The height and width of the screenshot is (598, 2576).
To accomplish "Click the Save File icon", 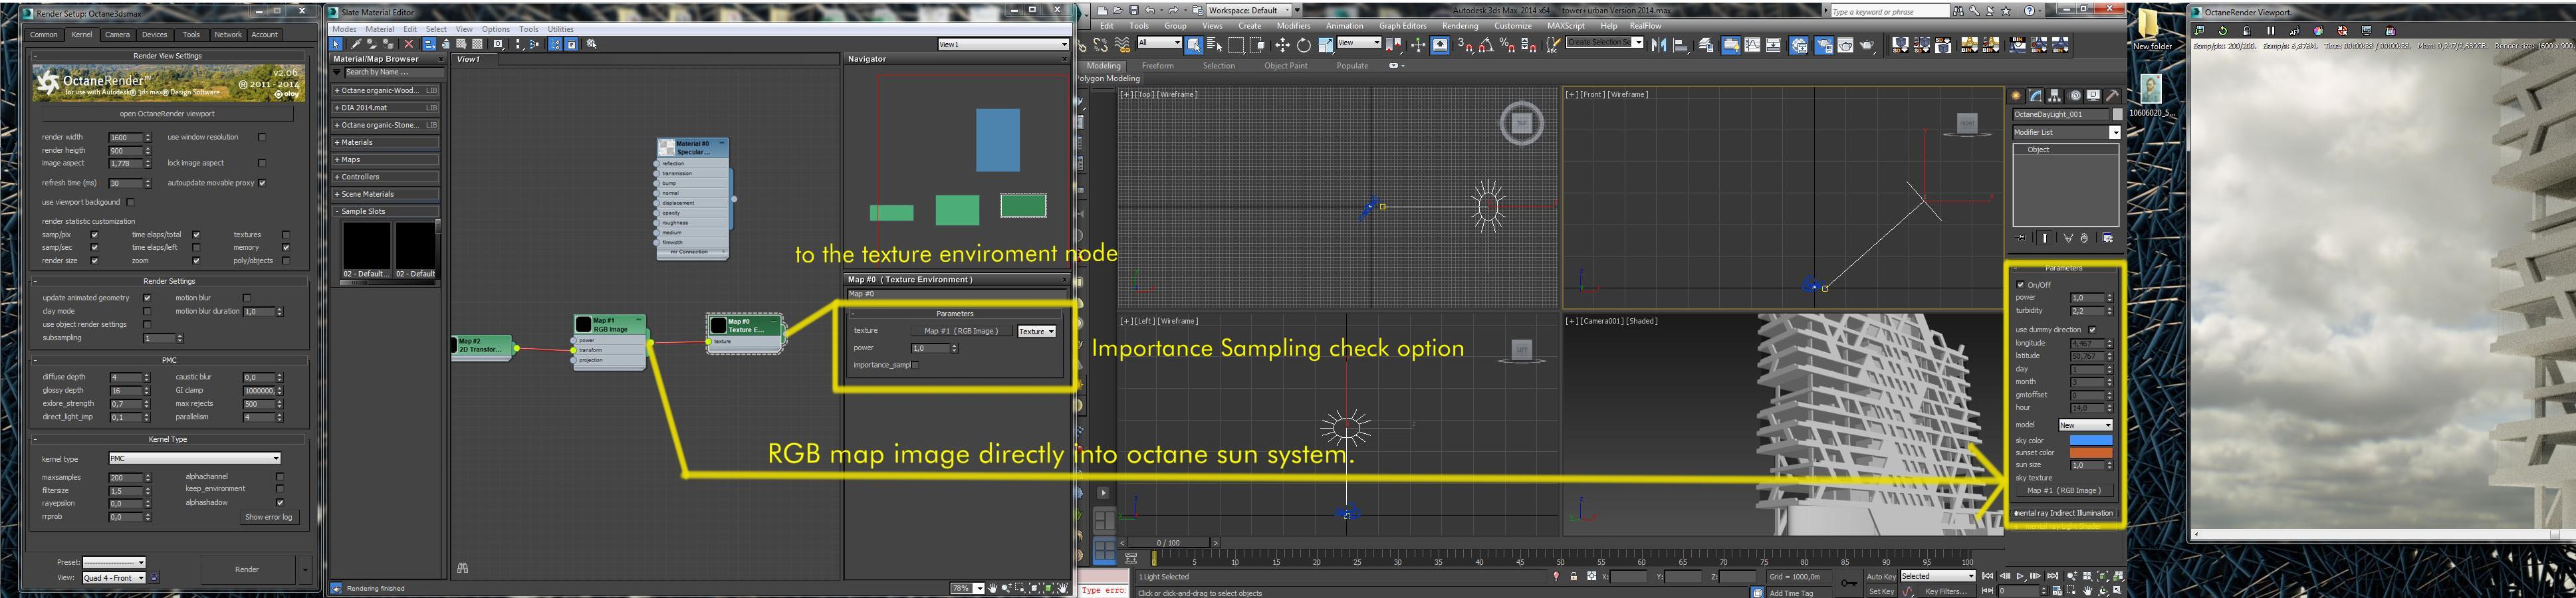I will pos(1133,10).
